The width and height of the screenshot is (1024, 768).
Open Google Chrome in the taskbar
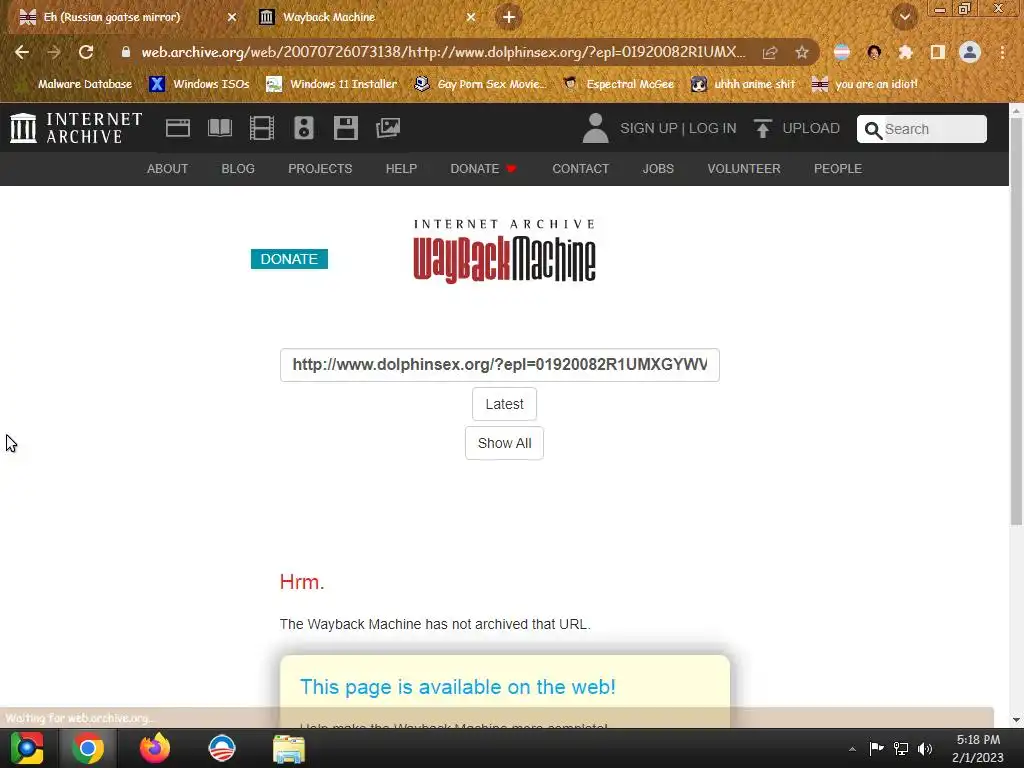pos(88,748)
